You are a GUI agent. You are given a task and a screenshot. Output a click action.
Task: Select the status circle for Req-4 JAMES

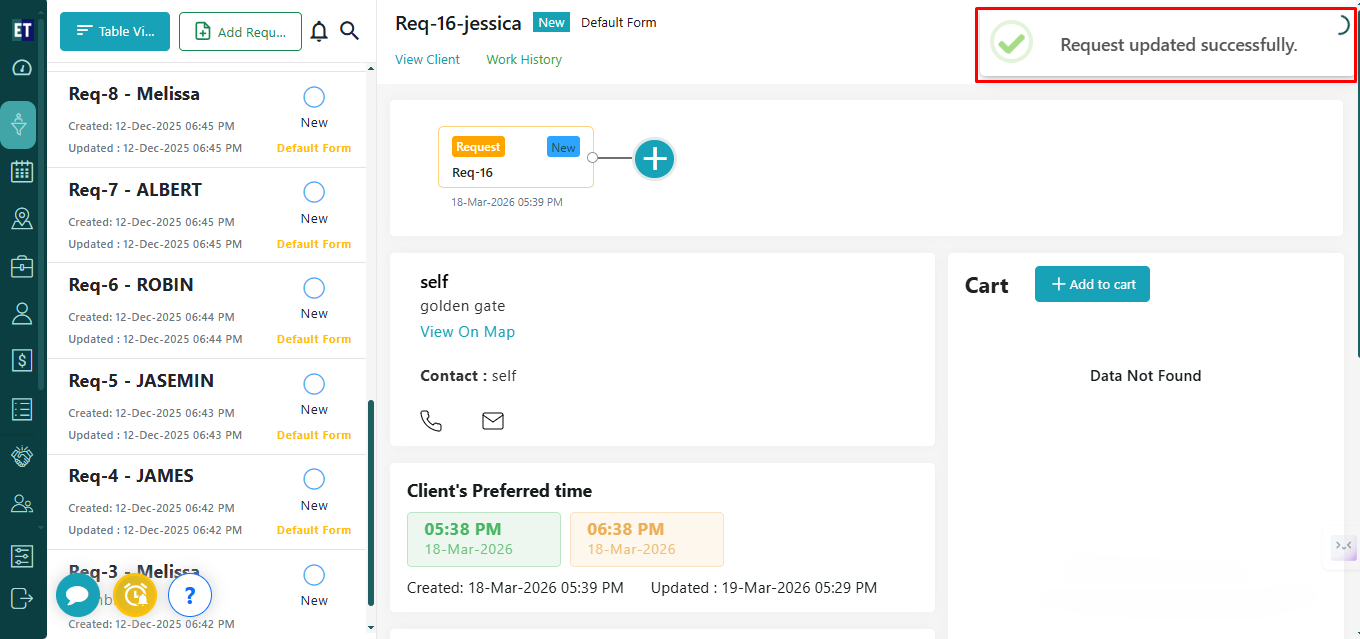314,479
